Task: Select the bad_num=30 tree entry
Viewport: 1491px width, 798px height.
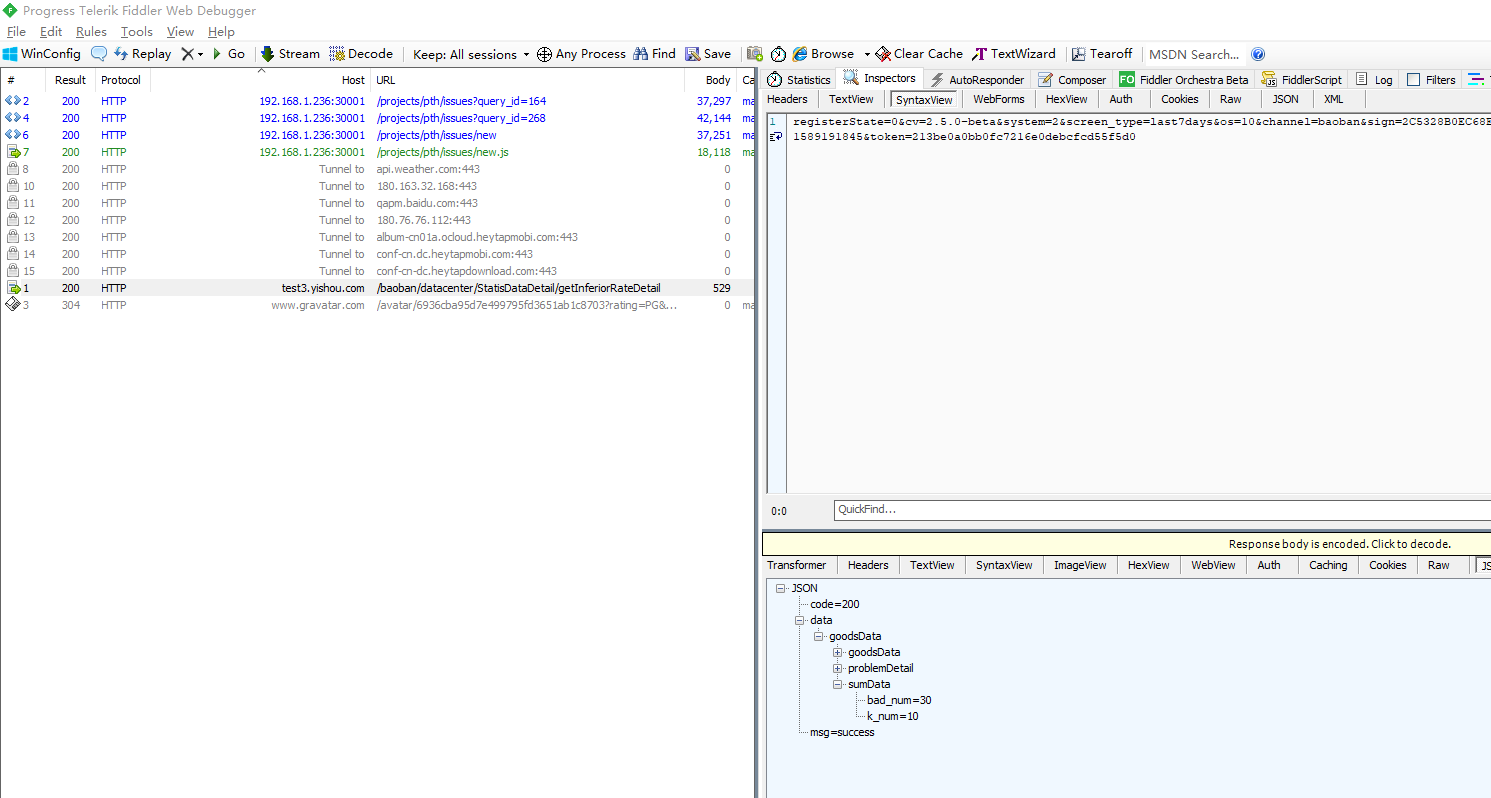Action: (x=899, y=700)
